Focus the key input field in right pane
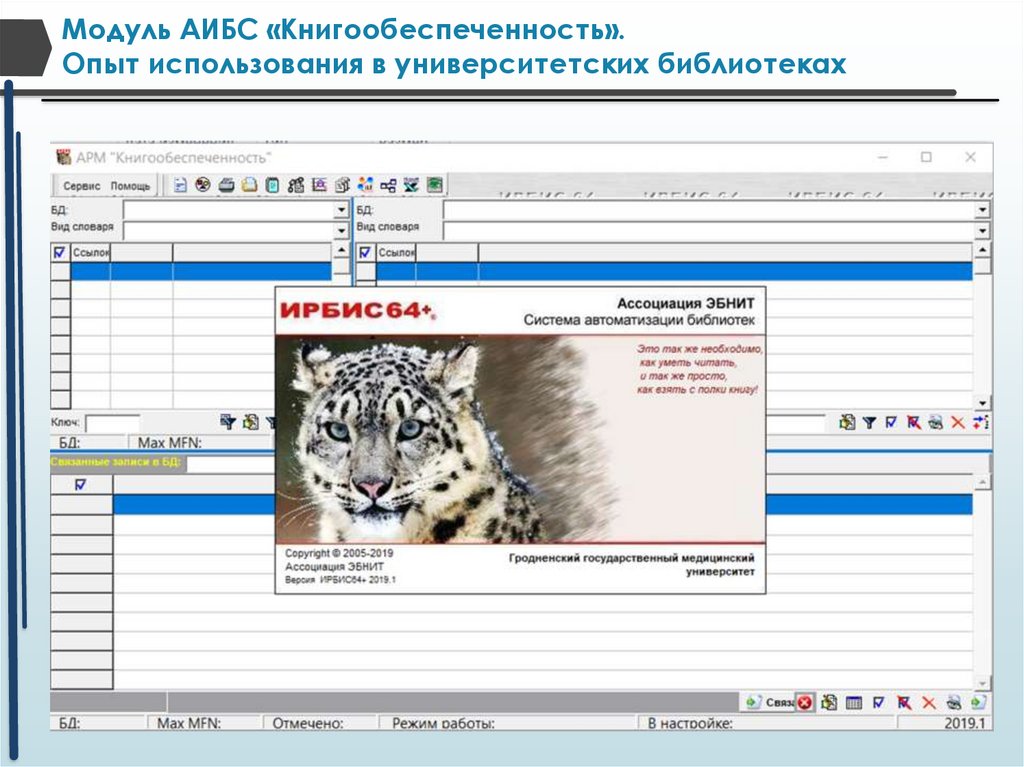The width and height of the screenshot is (1024, 767). 795,423
